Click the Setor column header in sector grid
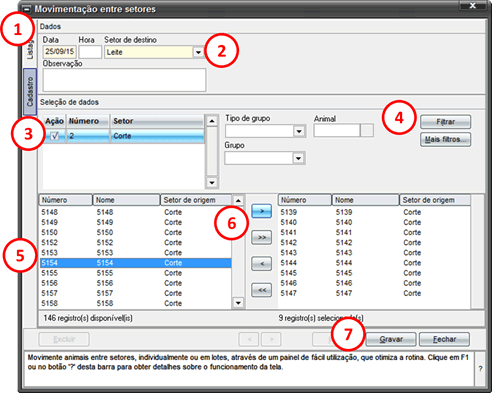 pos(157,121)
